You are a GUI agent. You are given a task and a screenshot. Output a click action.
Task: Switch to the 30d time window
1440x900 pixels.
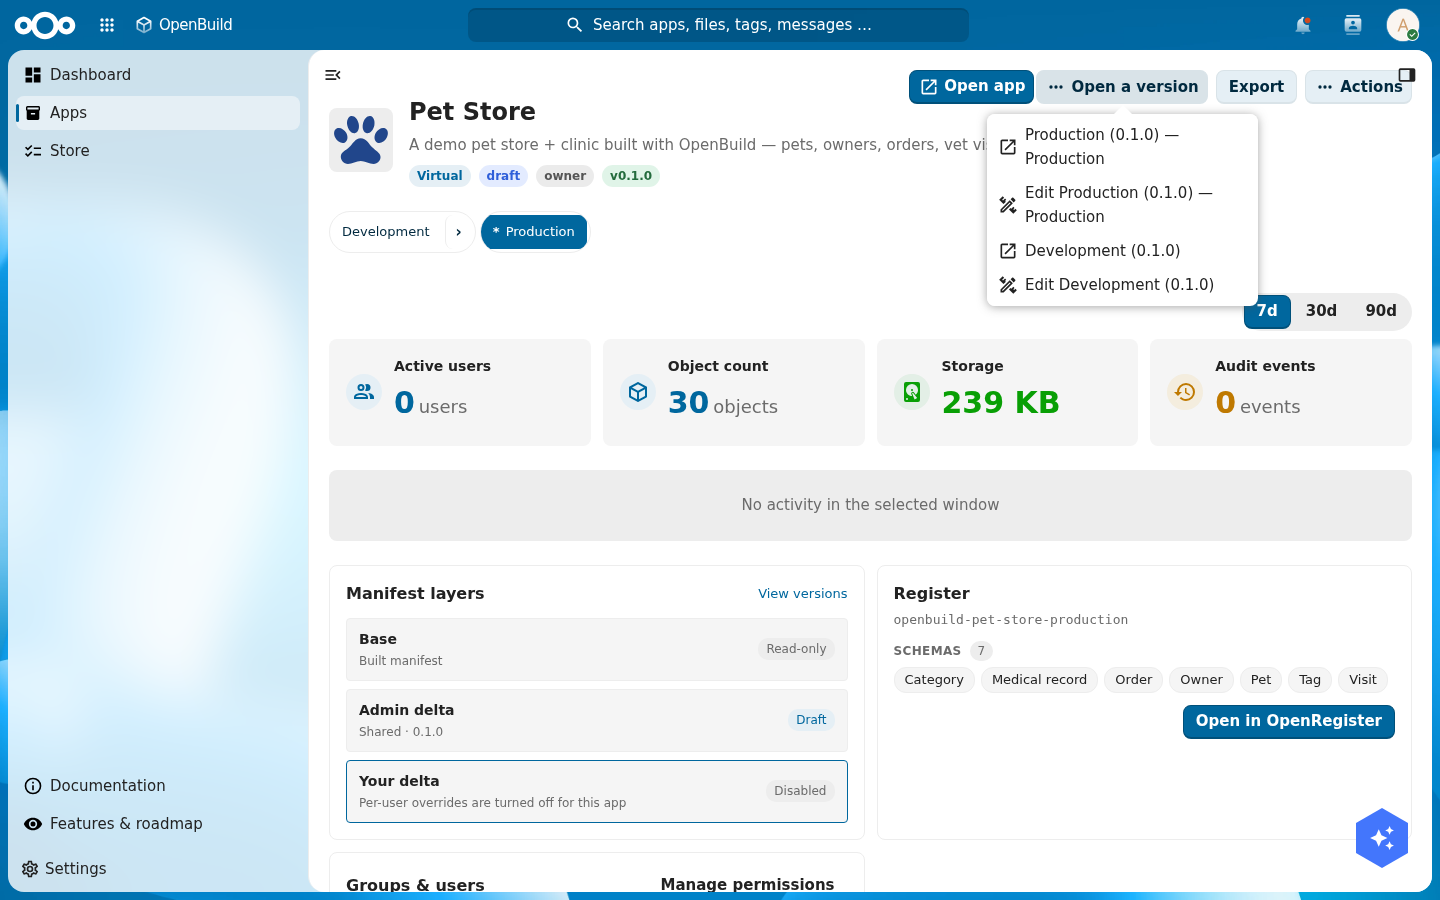1321,311
